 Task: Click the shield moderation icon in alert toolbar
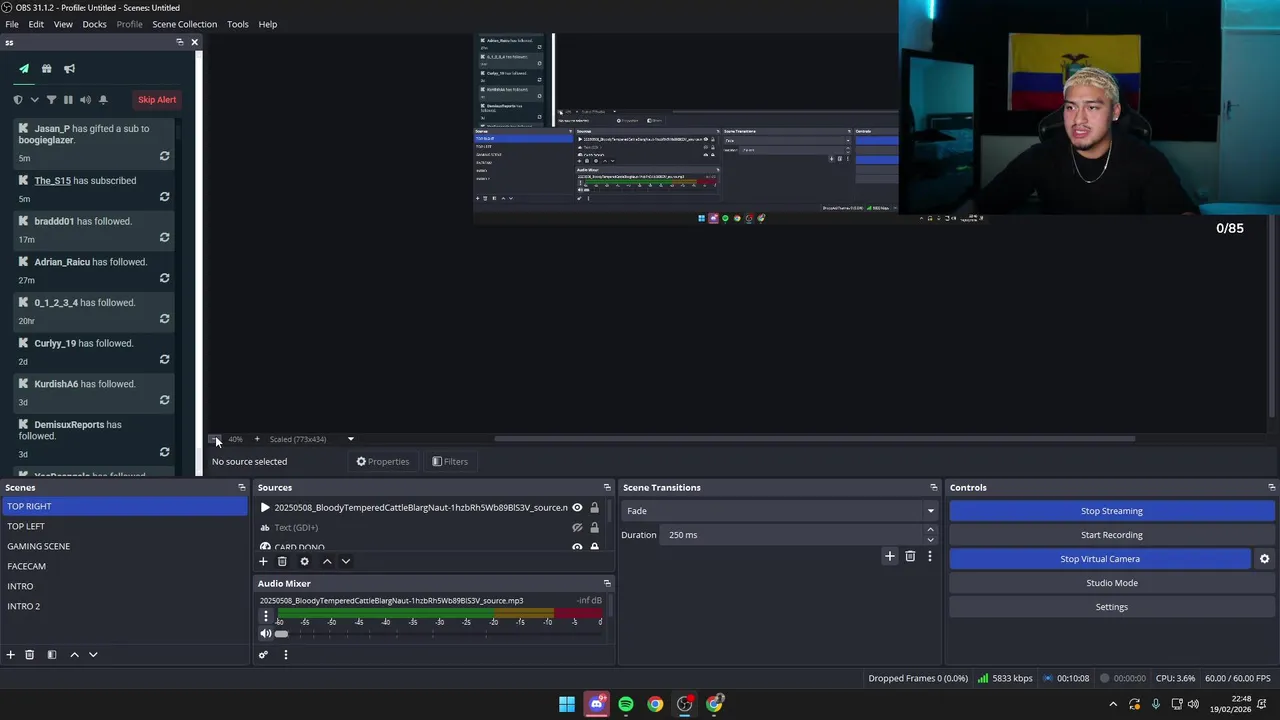coord(17,100)
